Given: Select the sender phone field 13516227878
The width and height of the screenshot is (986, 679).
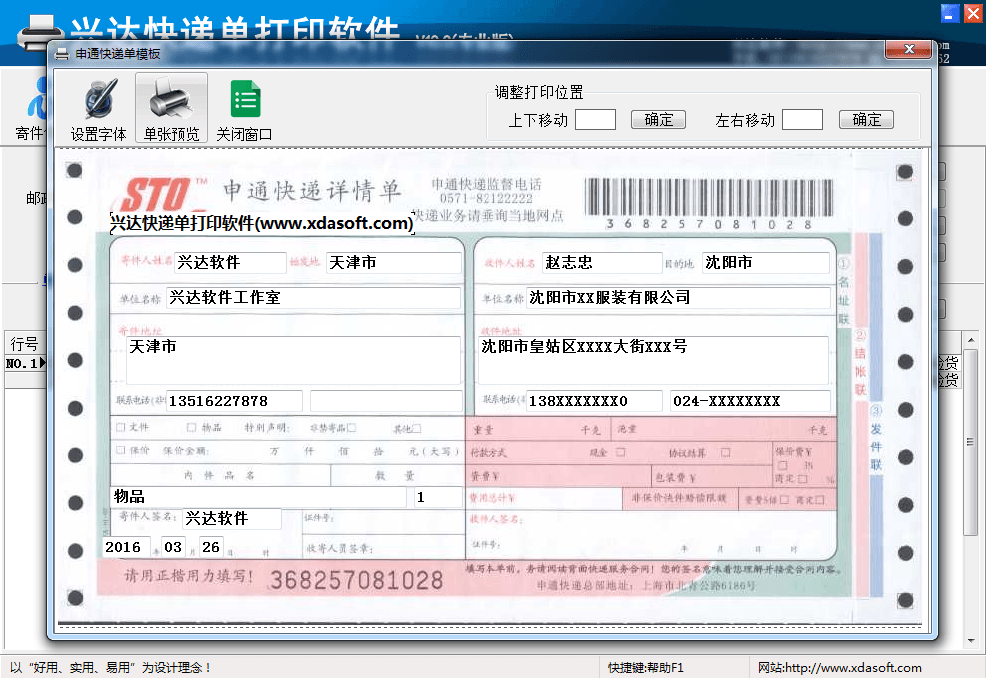Looking at the screenshot, I should click(234, 401).
